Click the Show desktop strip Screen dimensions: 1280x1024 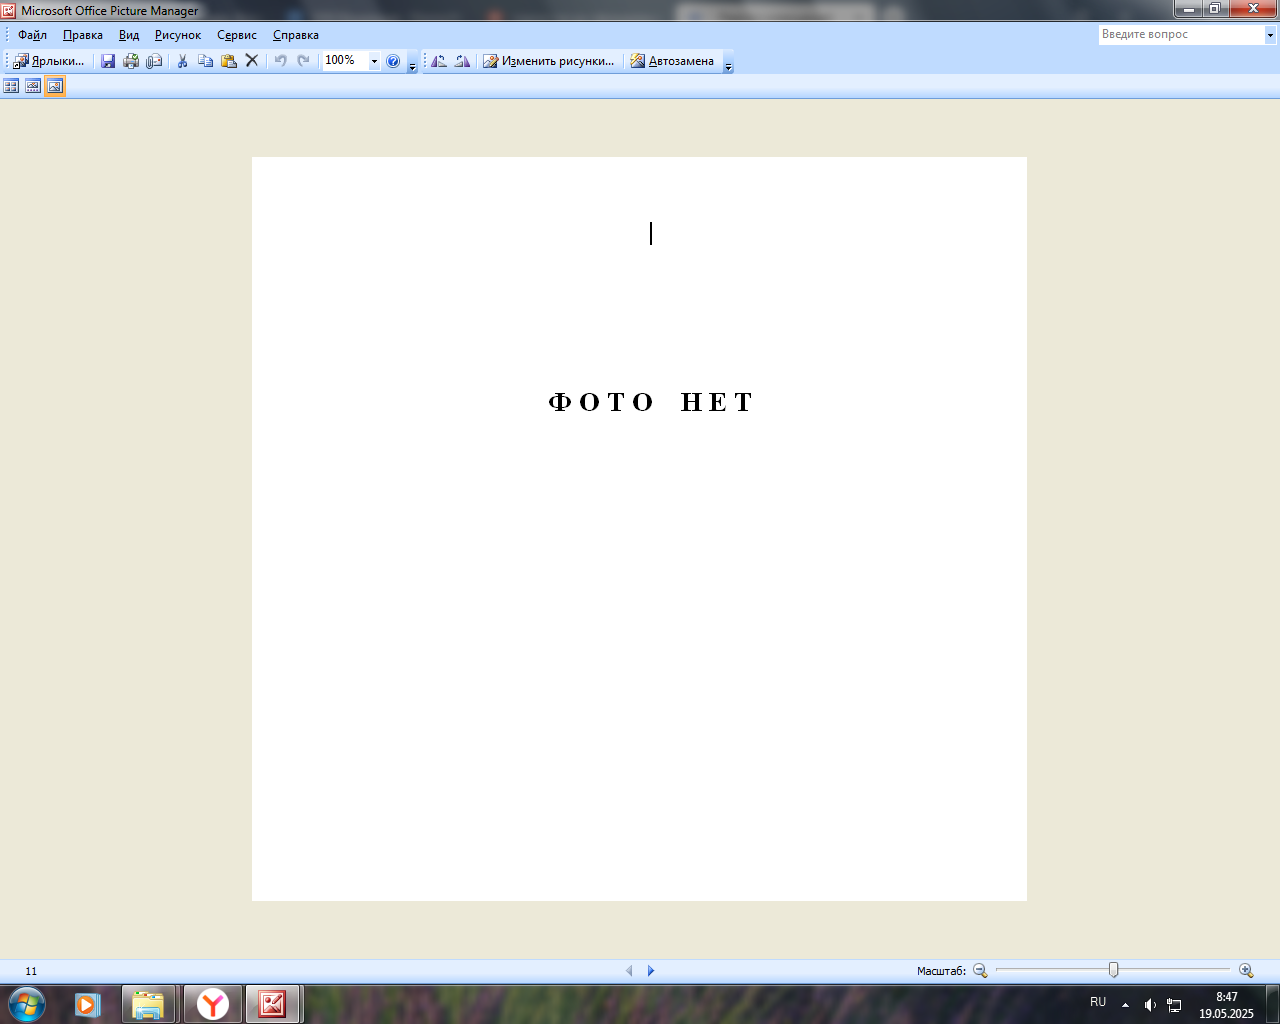(1272, 1004)
